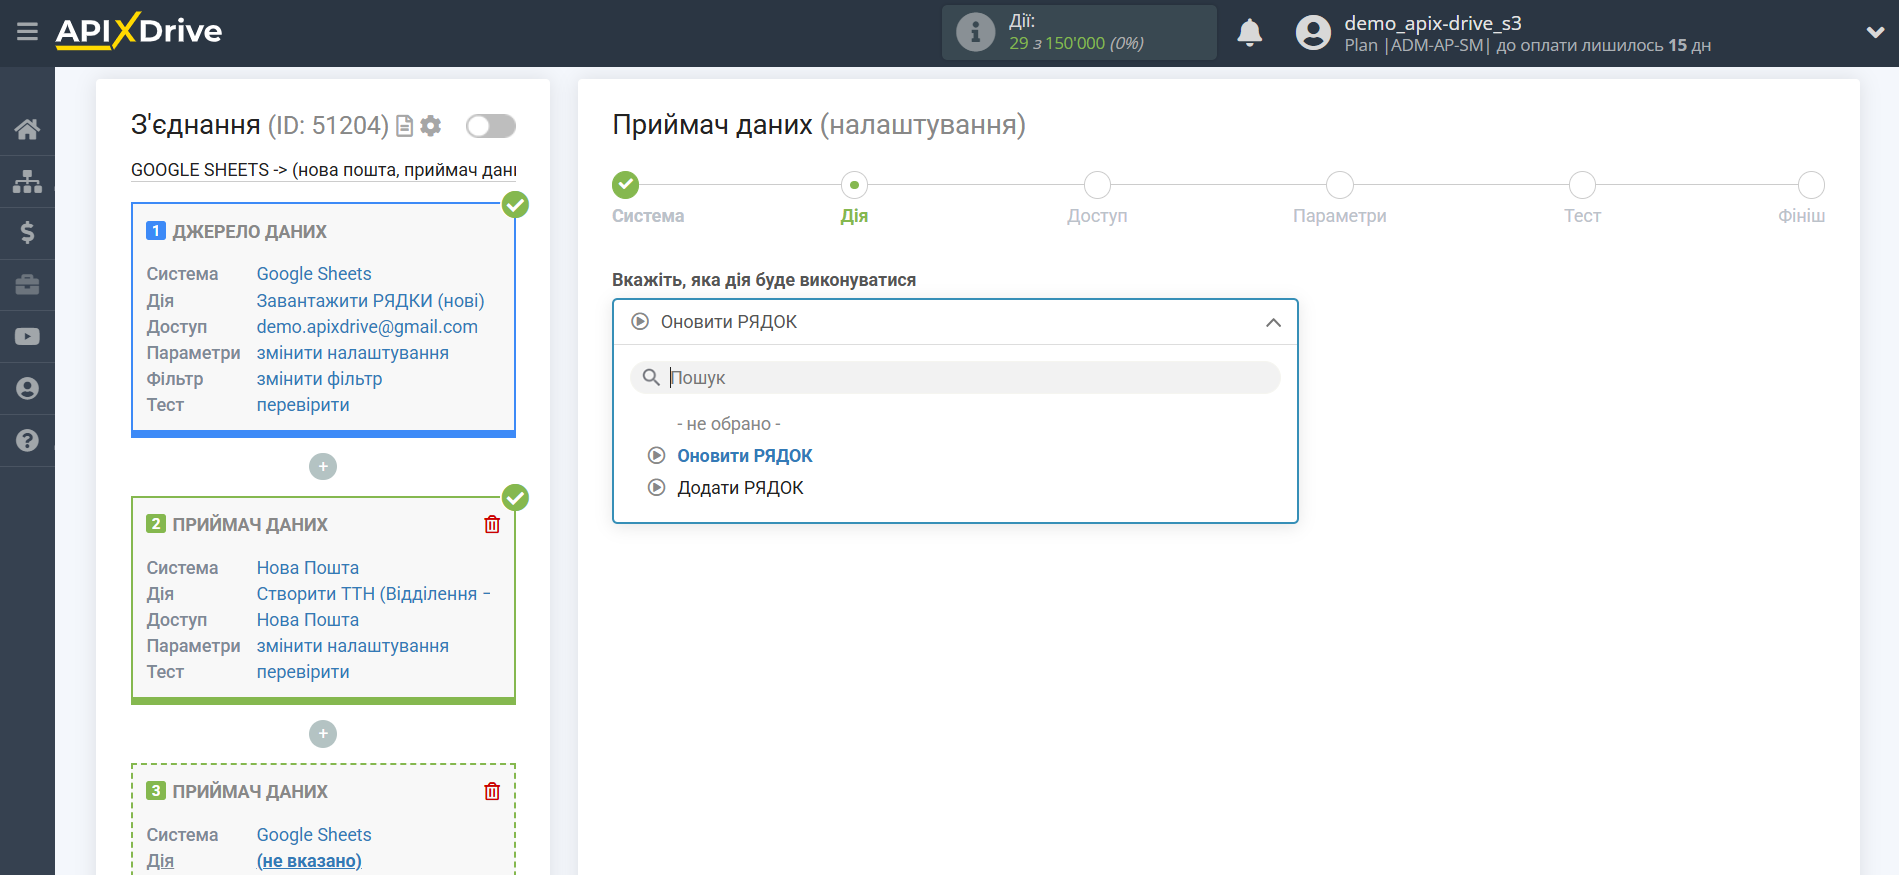Image resolution: width=1899 pixels, height=875 pixels.
Task: Open the actions info icon
Action: (975, 32)
